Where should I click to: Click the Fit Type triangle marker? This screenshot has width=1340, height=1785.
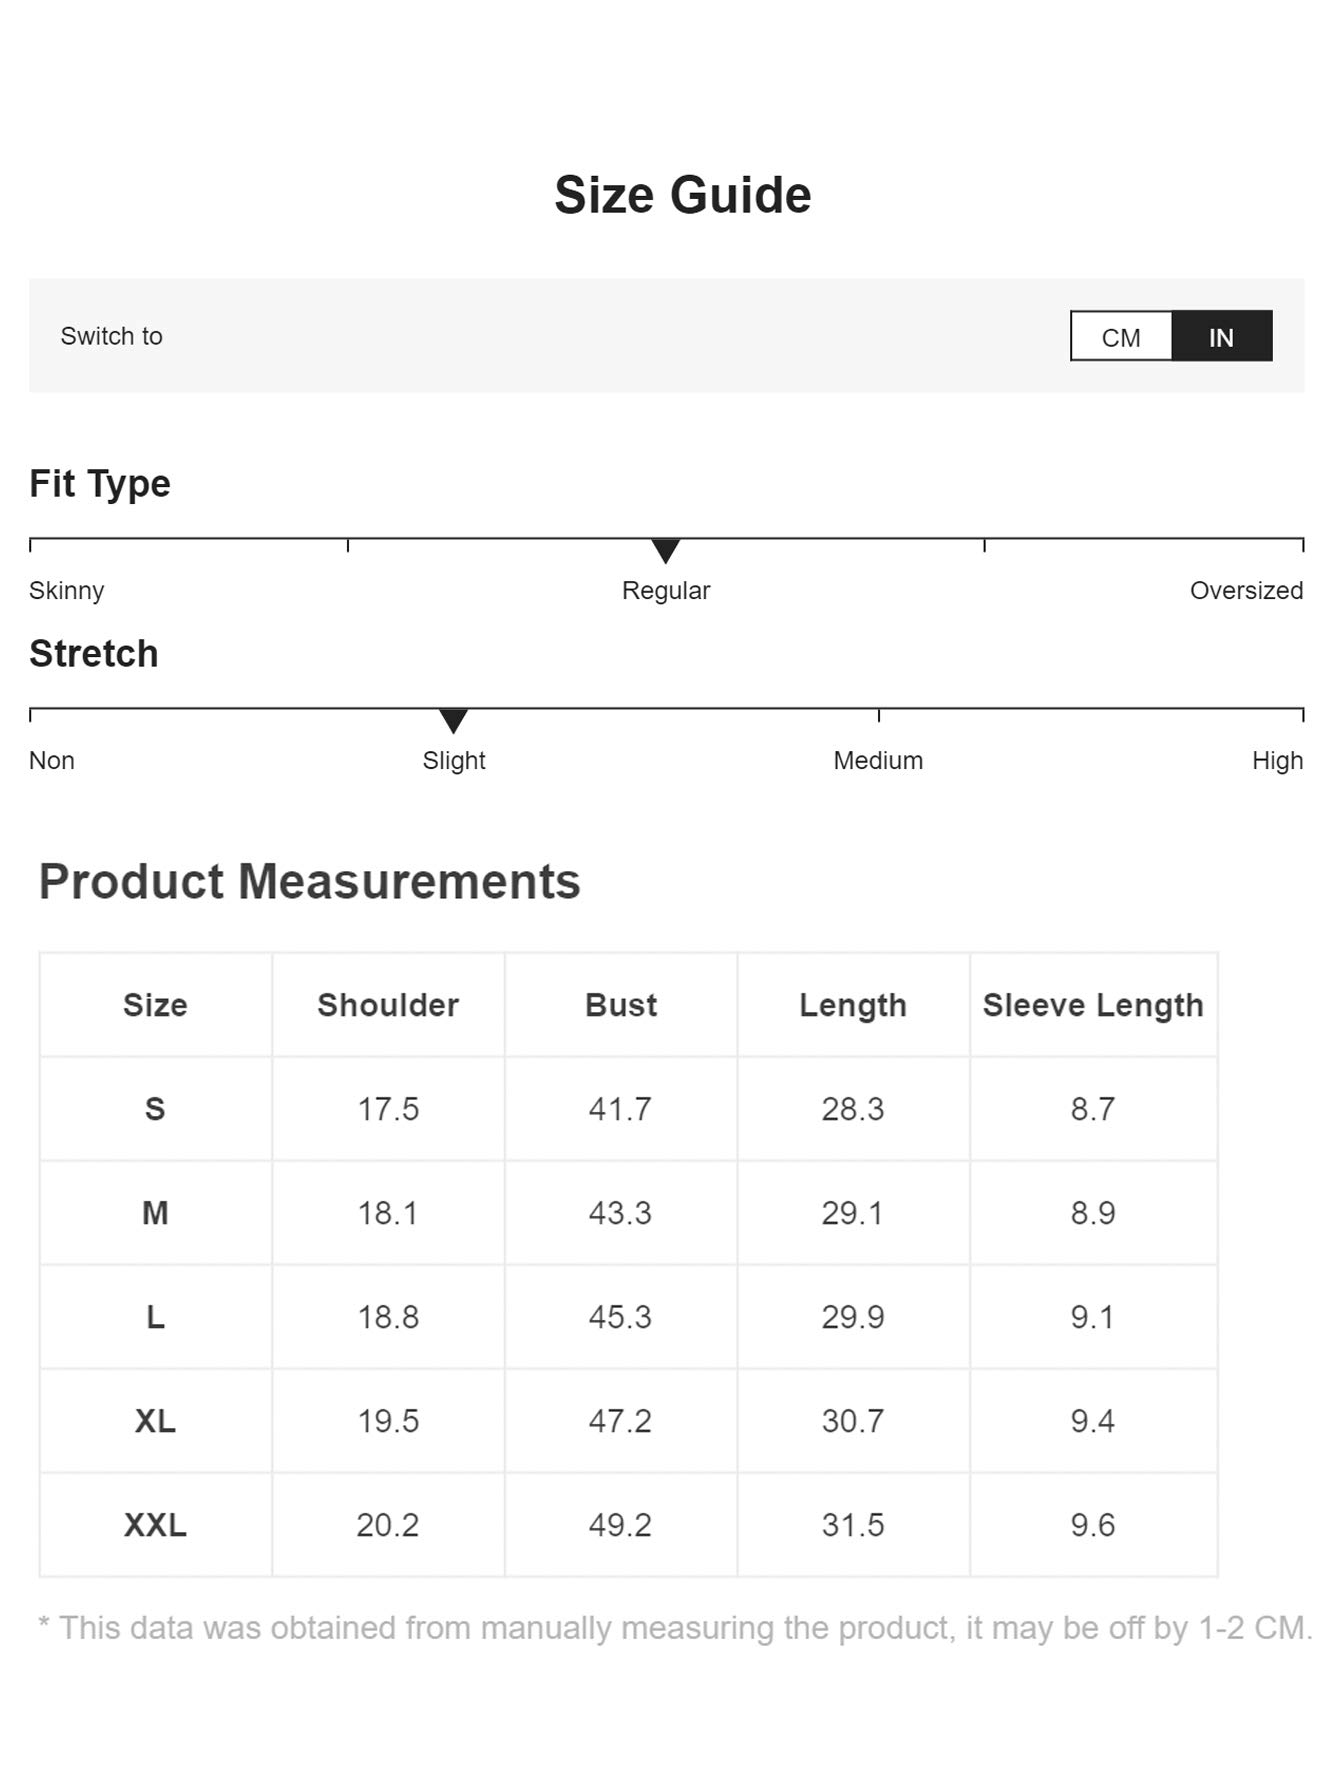[x=665, y=550]
